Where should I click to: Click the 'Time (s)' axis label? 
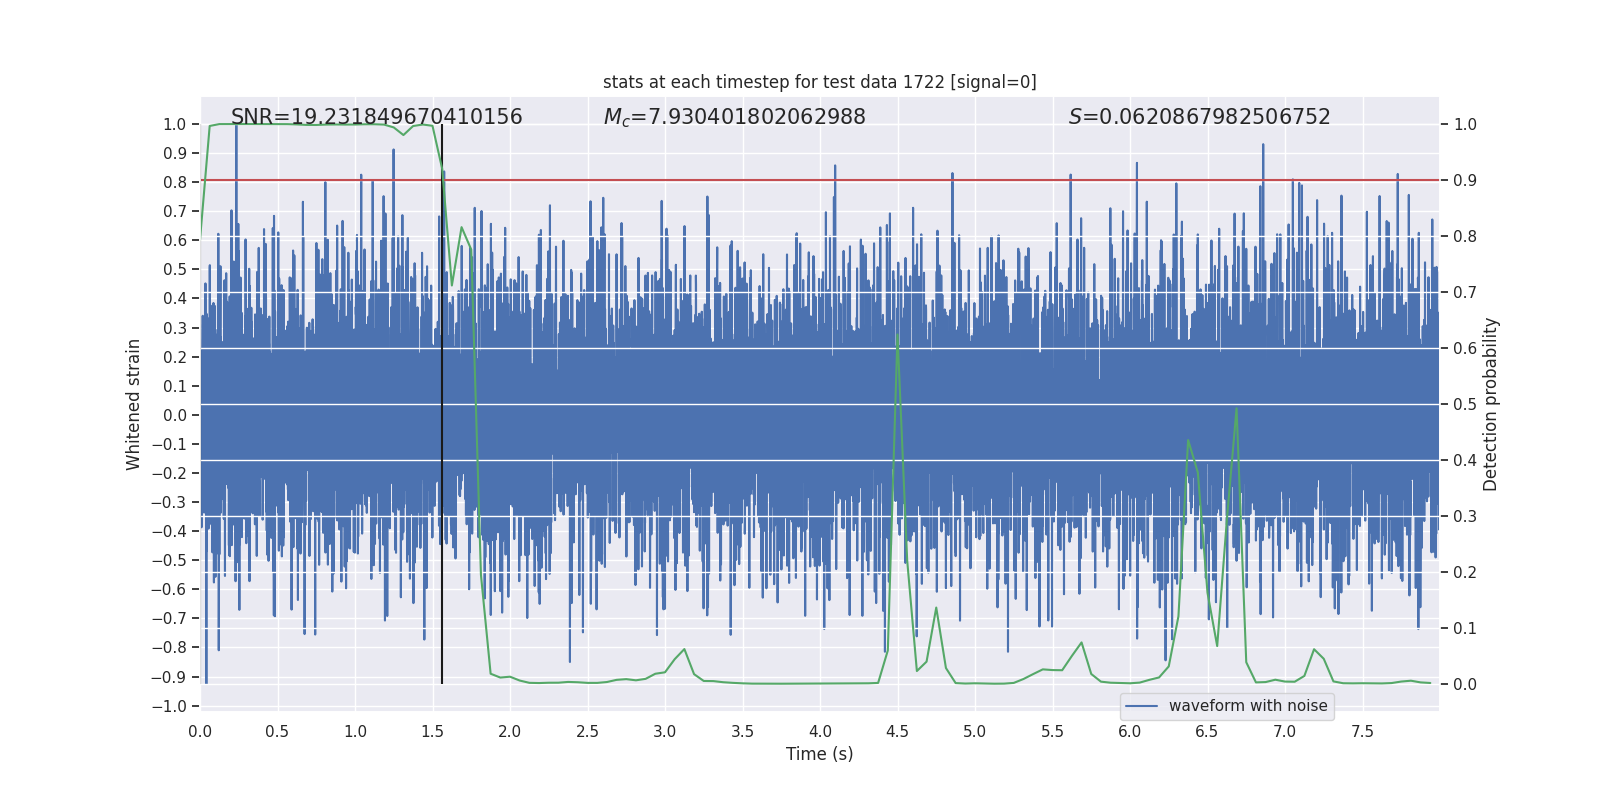click(x=820, y=754)
